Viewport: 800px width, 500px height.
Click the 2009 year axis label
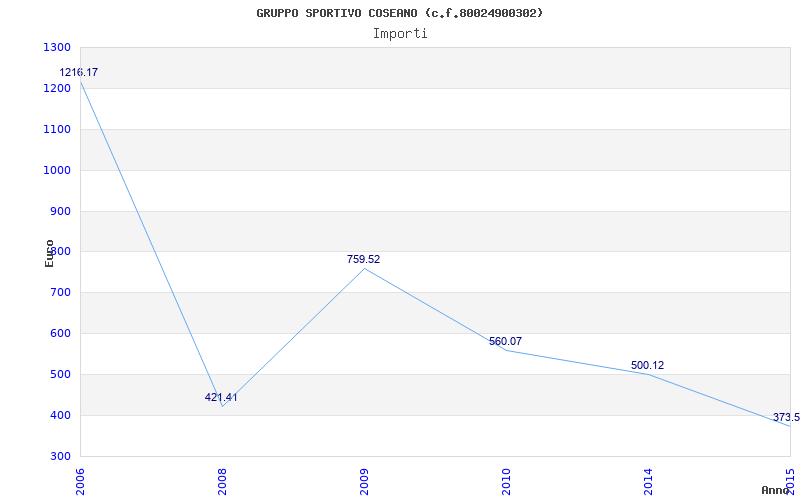pos(364,482)
